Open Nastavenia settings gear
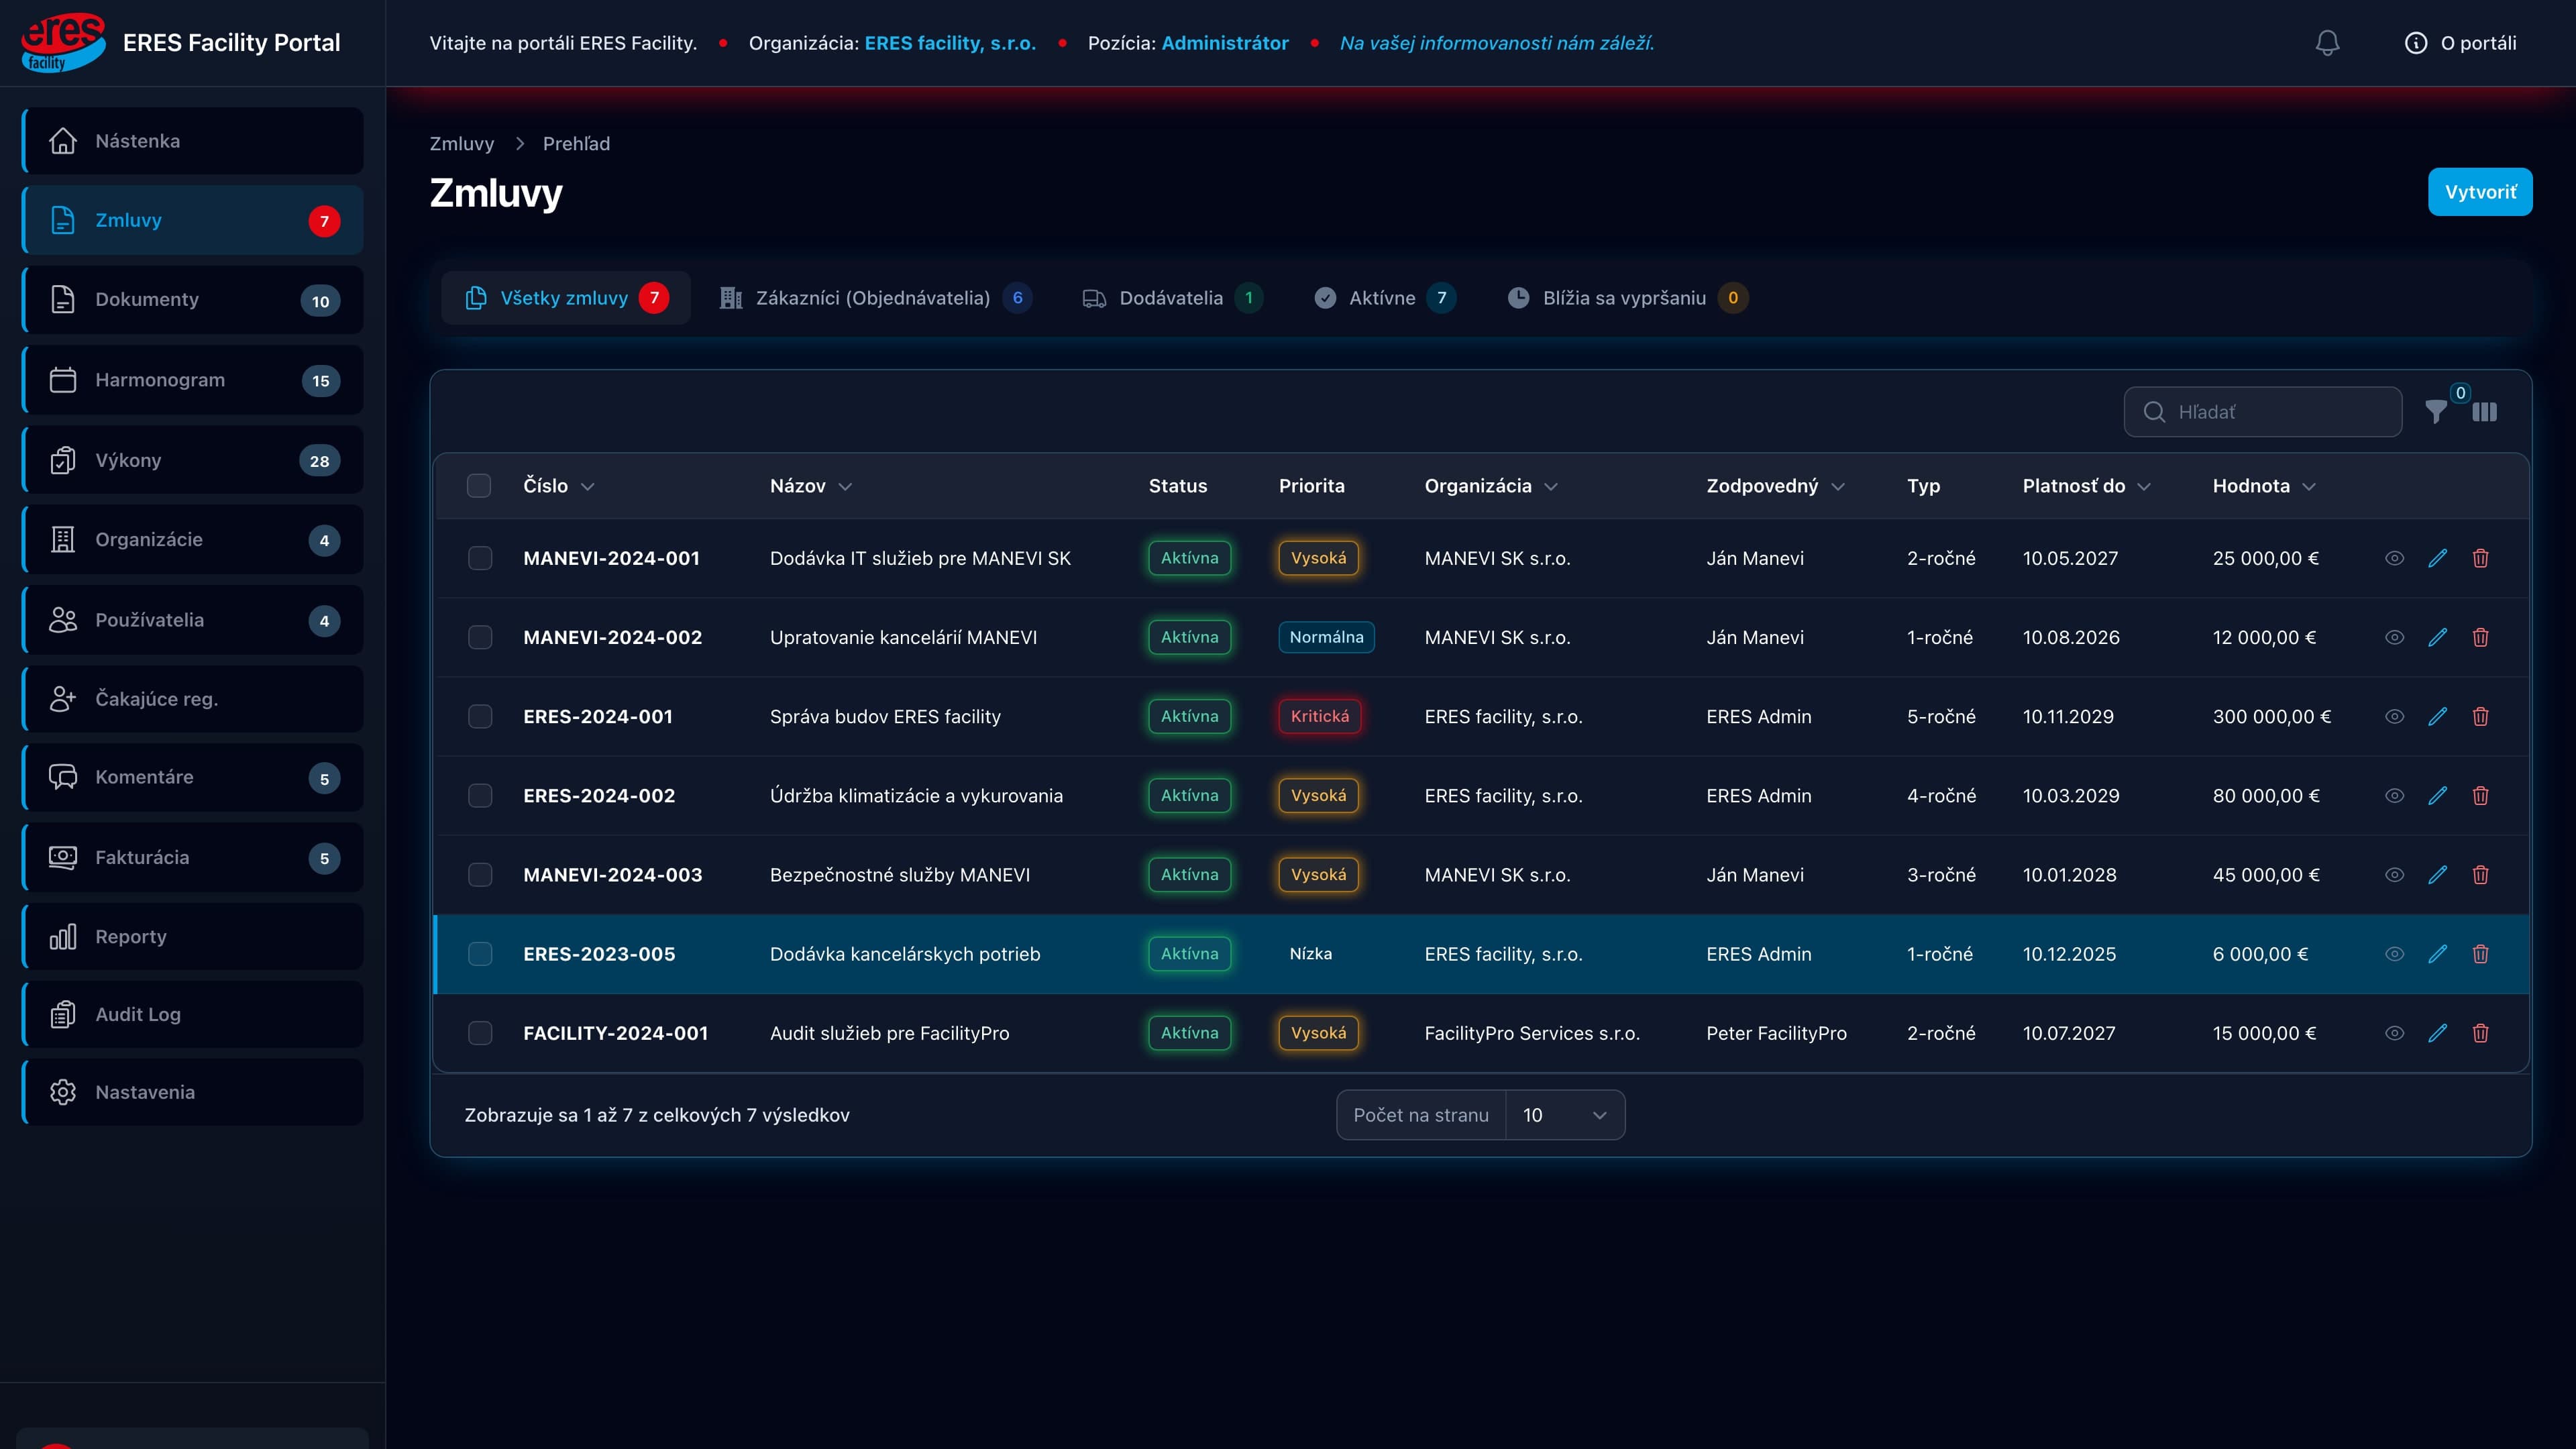This screenshot has width=2576, height=1449. pyautogui.click(x=193, y=1092)
